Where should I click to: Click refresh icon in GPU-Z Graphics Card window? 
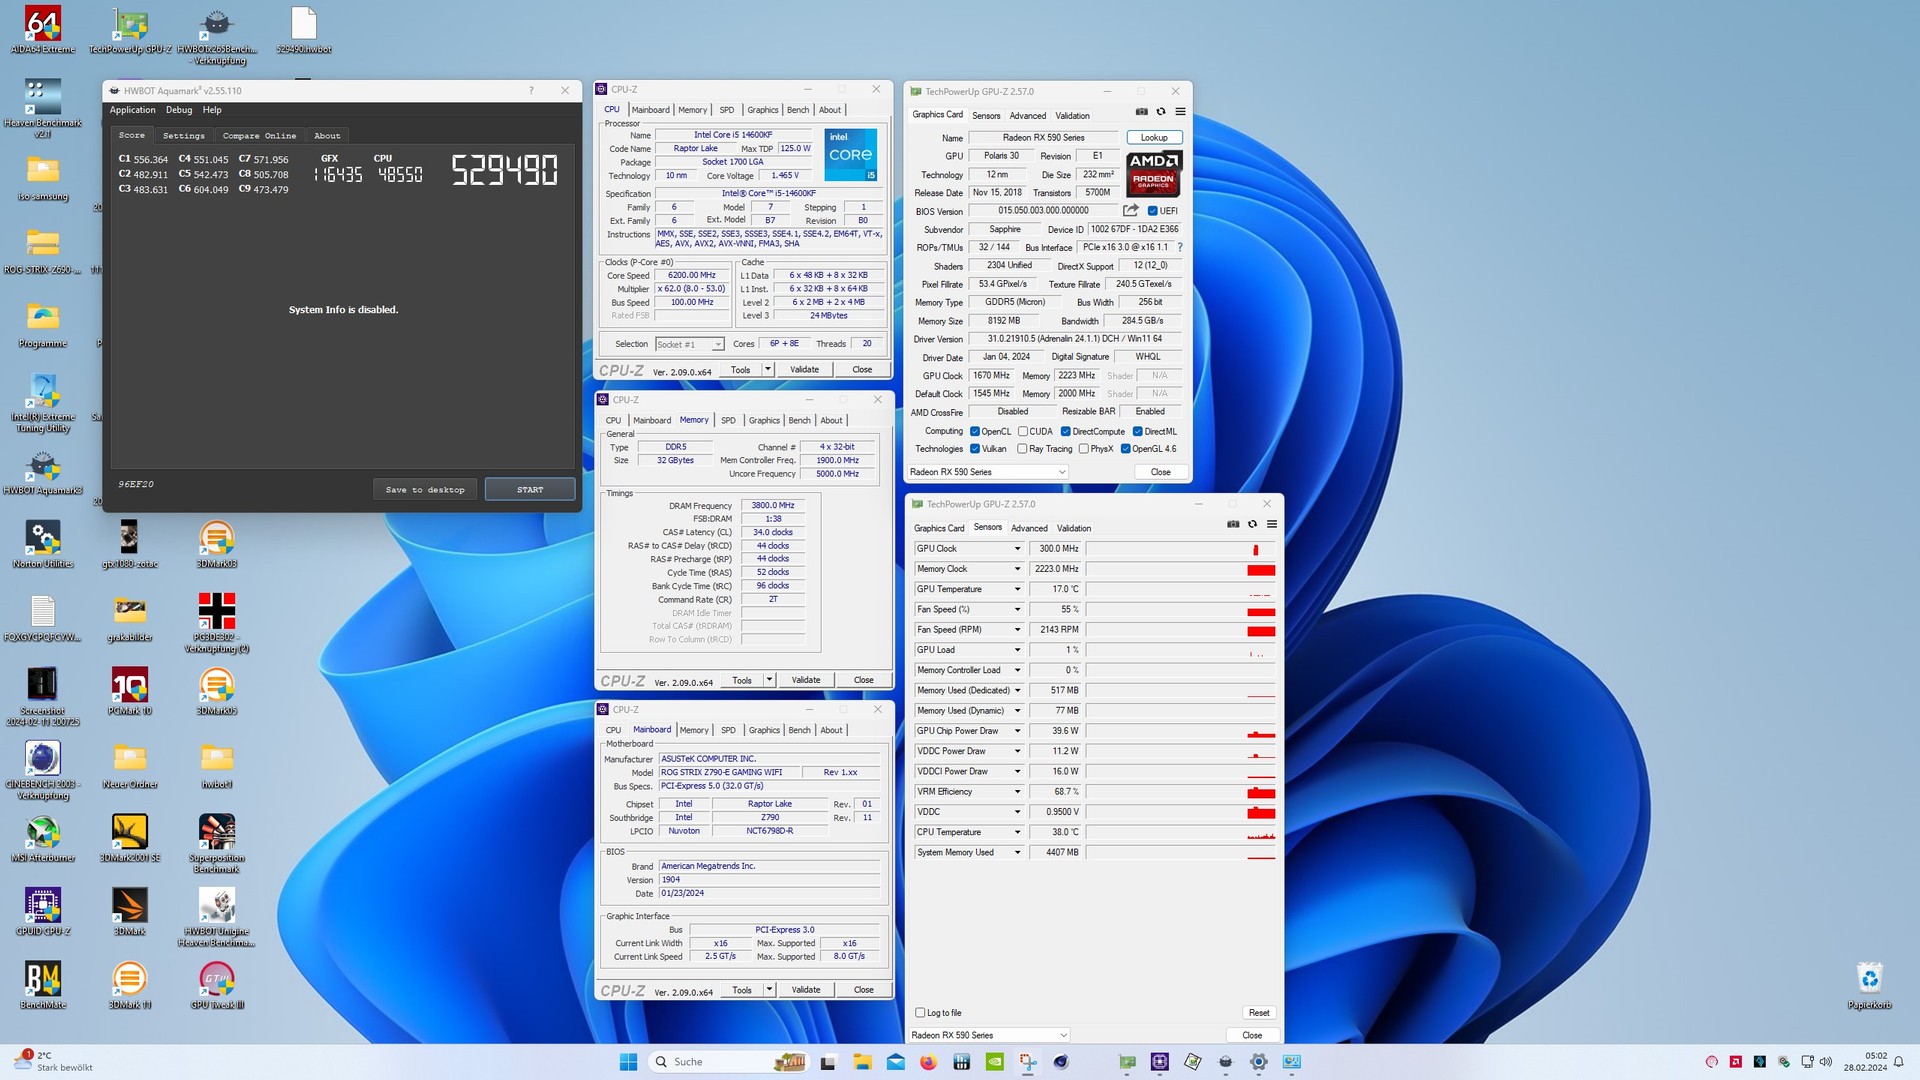(x=1161, y=112)
